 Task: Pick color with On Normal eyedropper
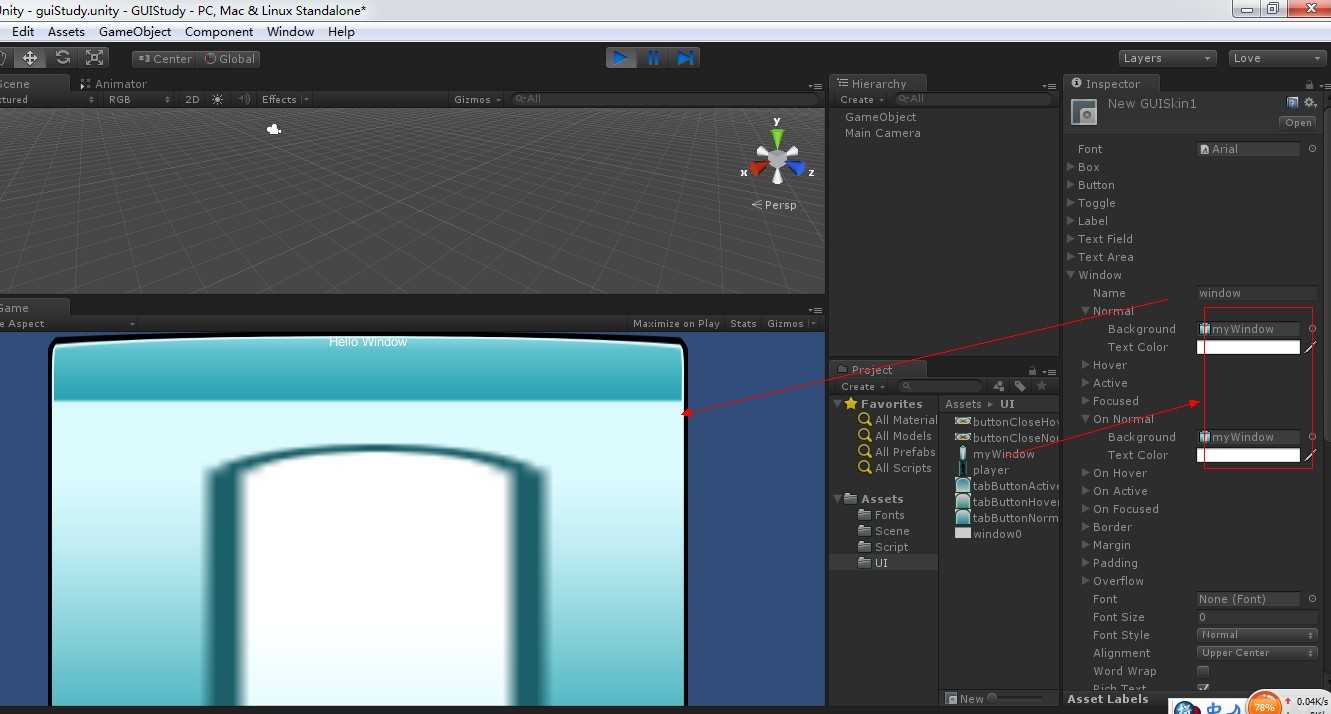pyautogui.click(x=1311, y=455)
